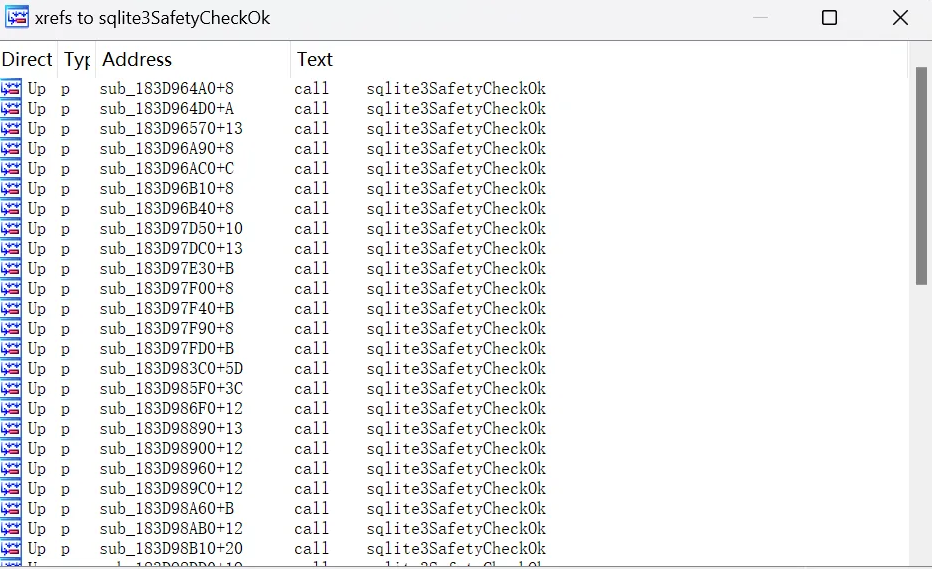Image resolution: width=932 pixels, height=569 pixels.
Task: Select address sub_183D97FD0+B
Action: (166, 348)
